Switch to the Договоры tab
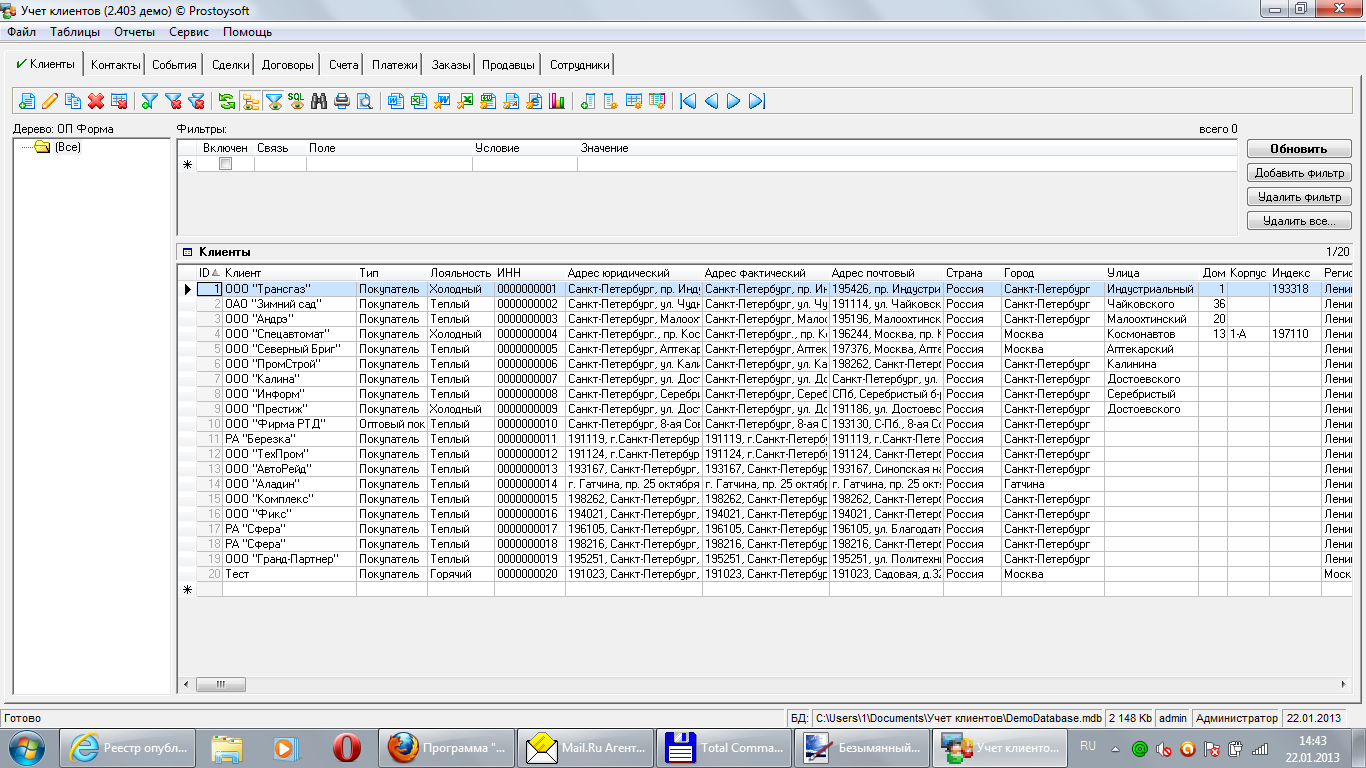This screenshot has width=1366, height=768. 287,65
